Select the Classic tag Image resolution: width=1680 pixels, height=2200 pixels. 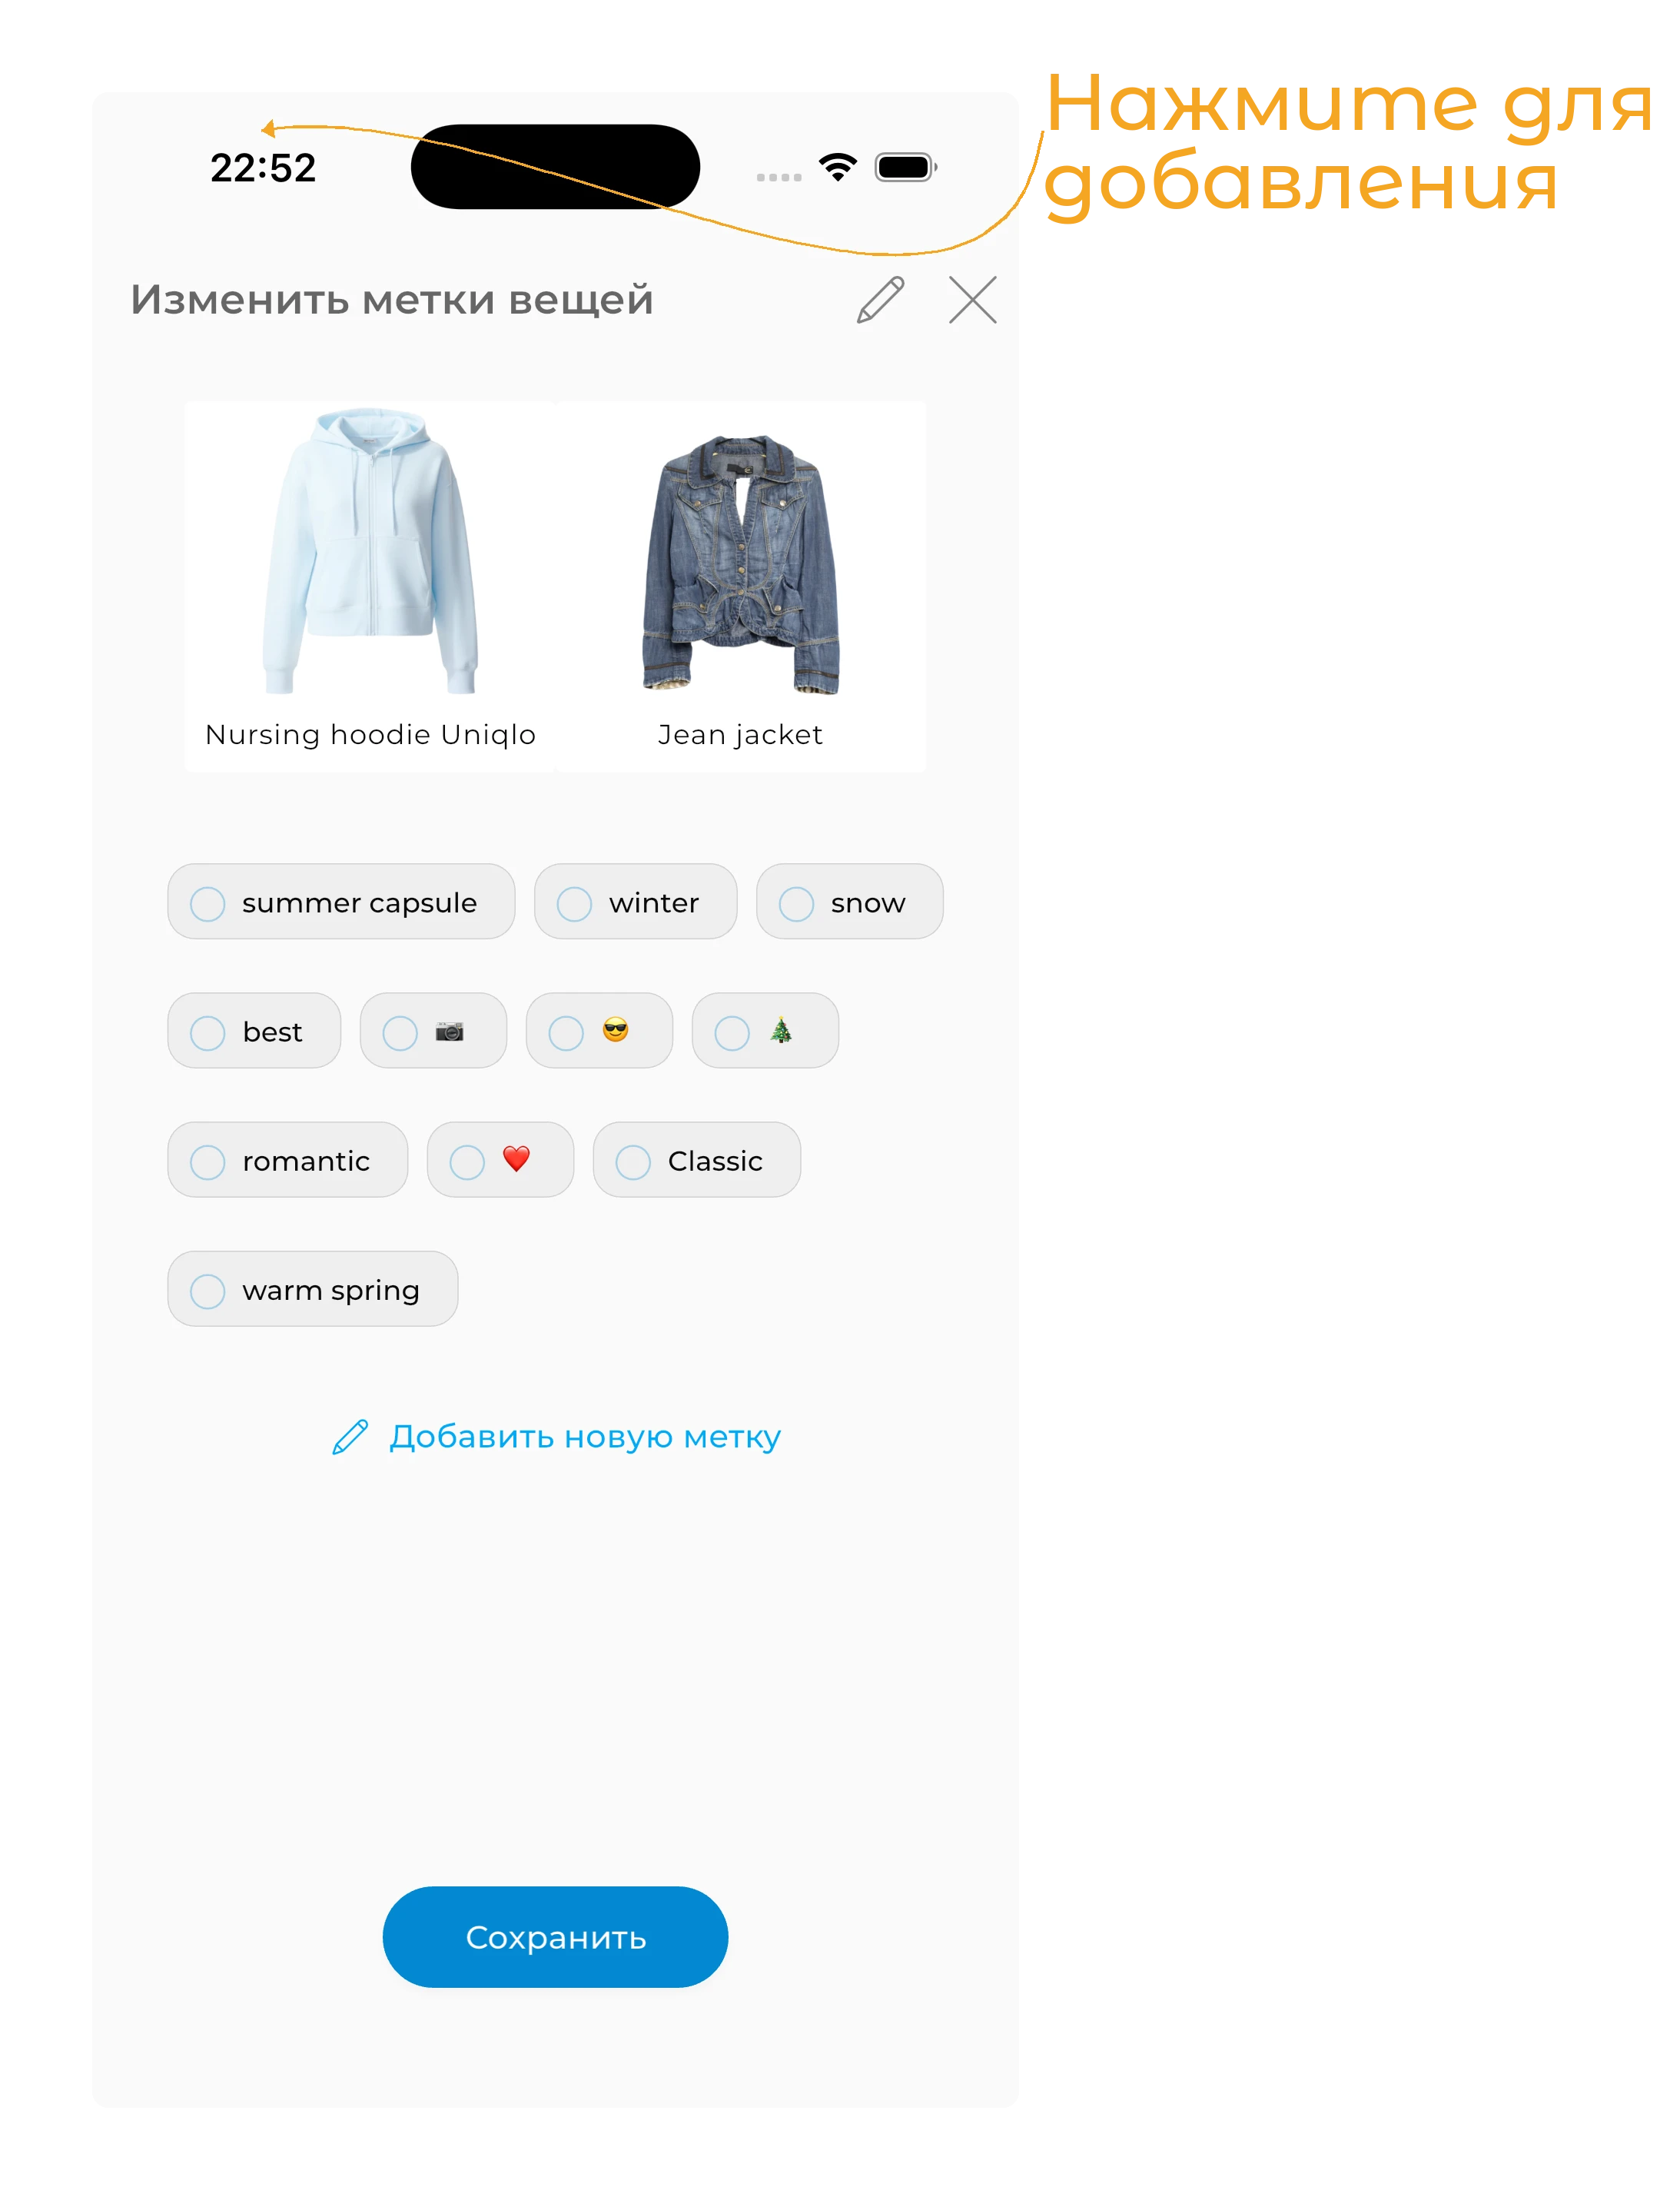click(696, 1160)
